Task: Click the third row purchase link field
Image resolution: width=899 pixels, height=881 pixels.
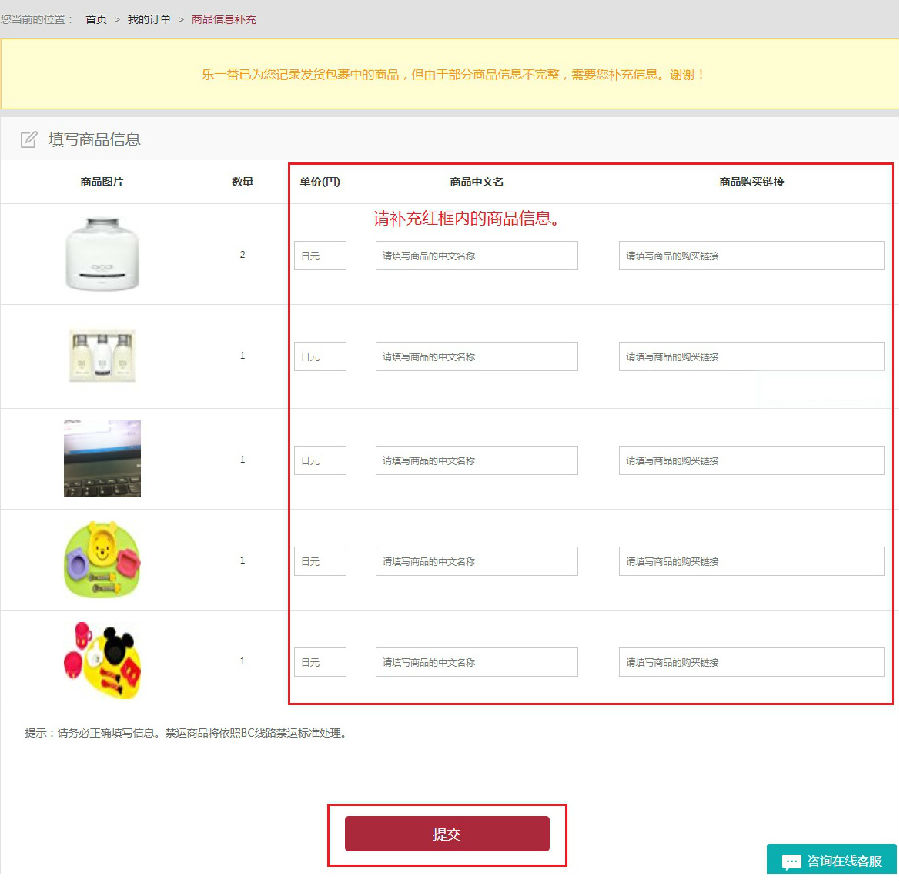Action: pos(751,460)
